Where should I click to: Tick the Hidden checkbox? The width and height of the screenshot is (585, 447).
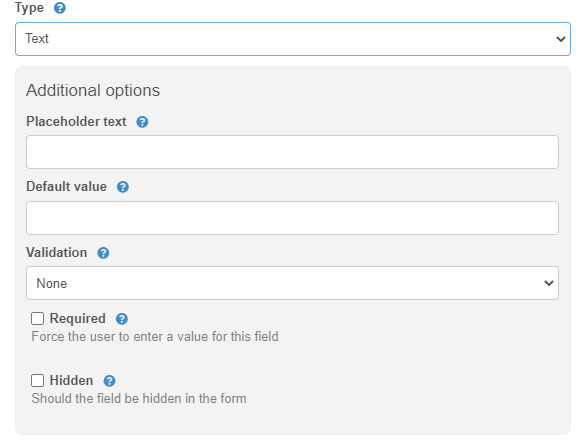(37, 381)
